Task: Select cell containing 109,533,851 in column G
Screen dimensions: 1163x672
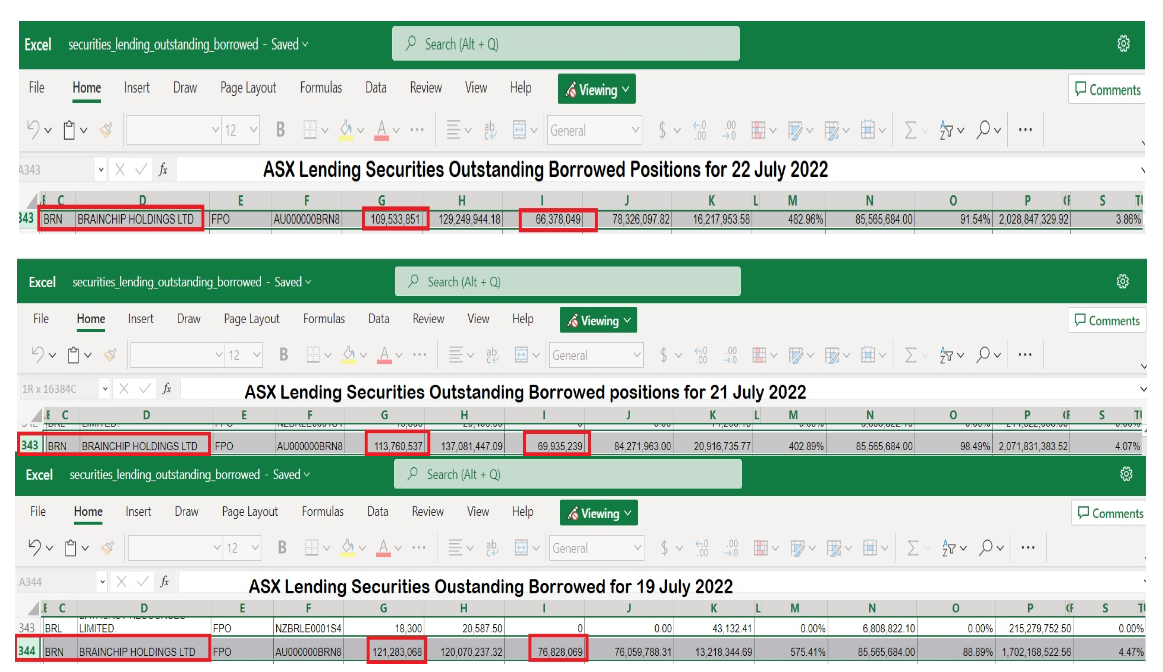Action: click(x=395, y=219)
